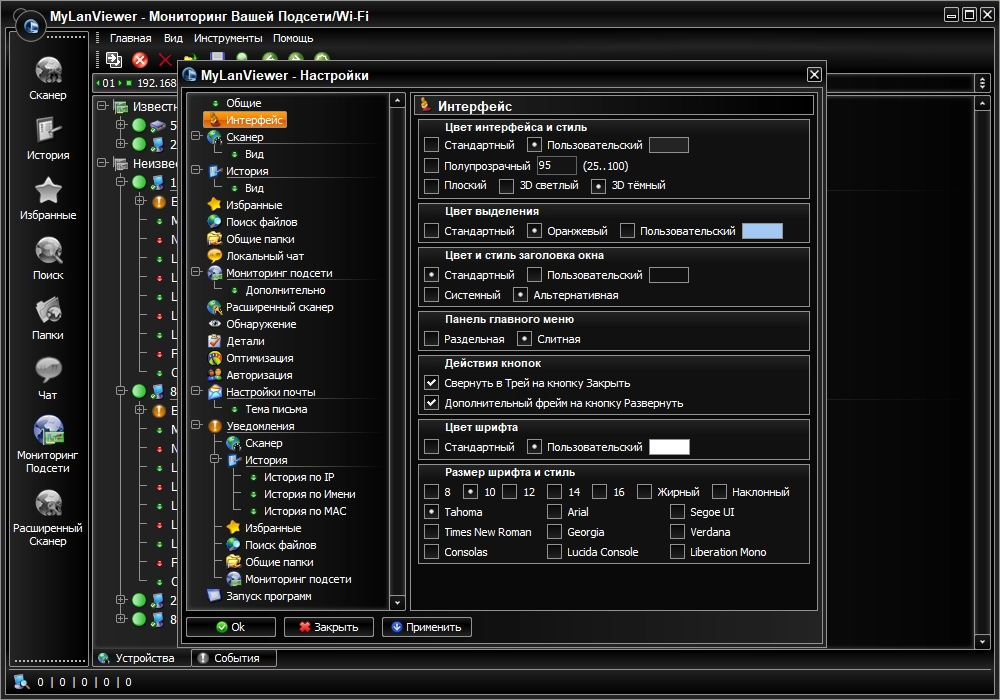Click the transparency value field showing 95
1000x700 pixels.
tap(556, 166)
